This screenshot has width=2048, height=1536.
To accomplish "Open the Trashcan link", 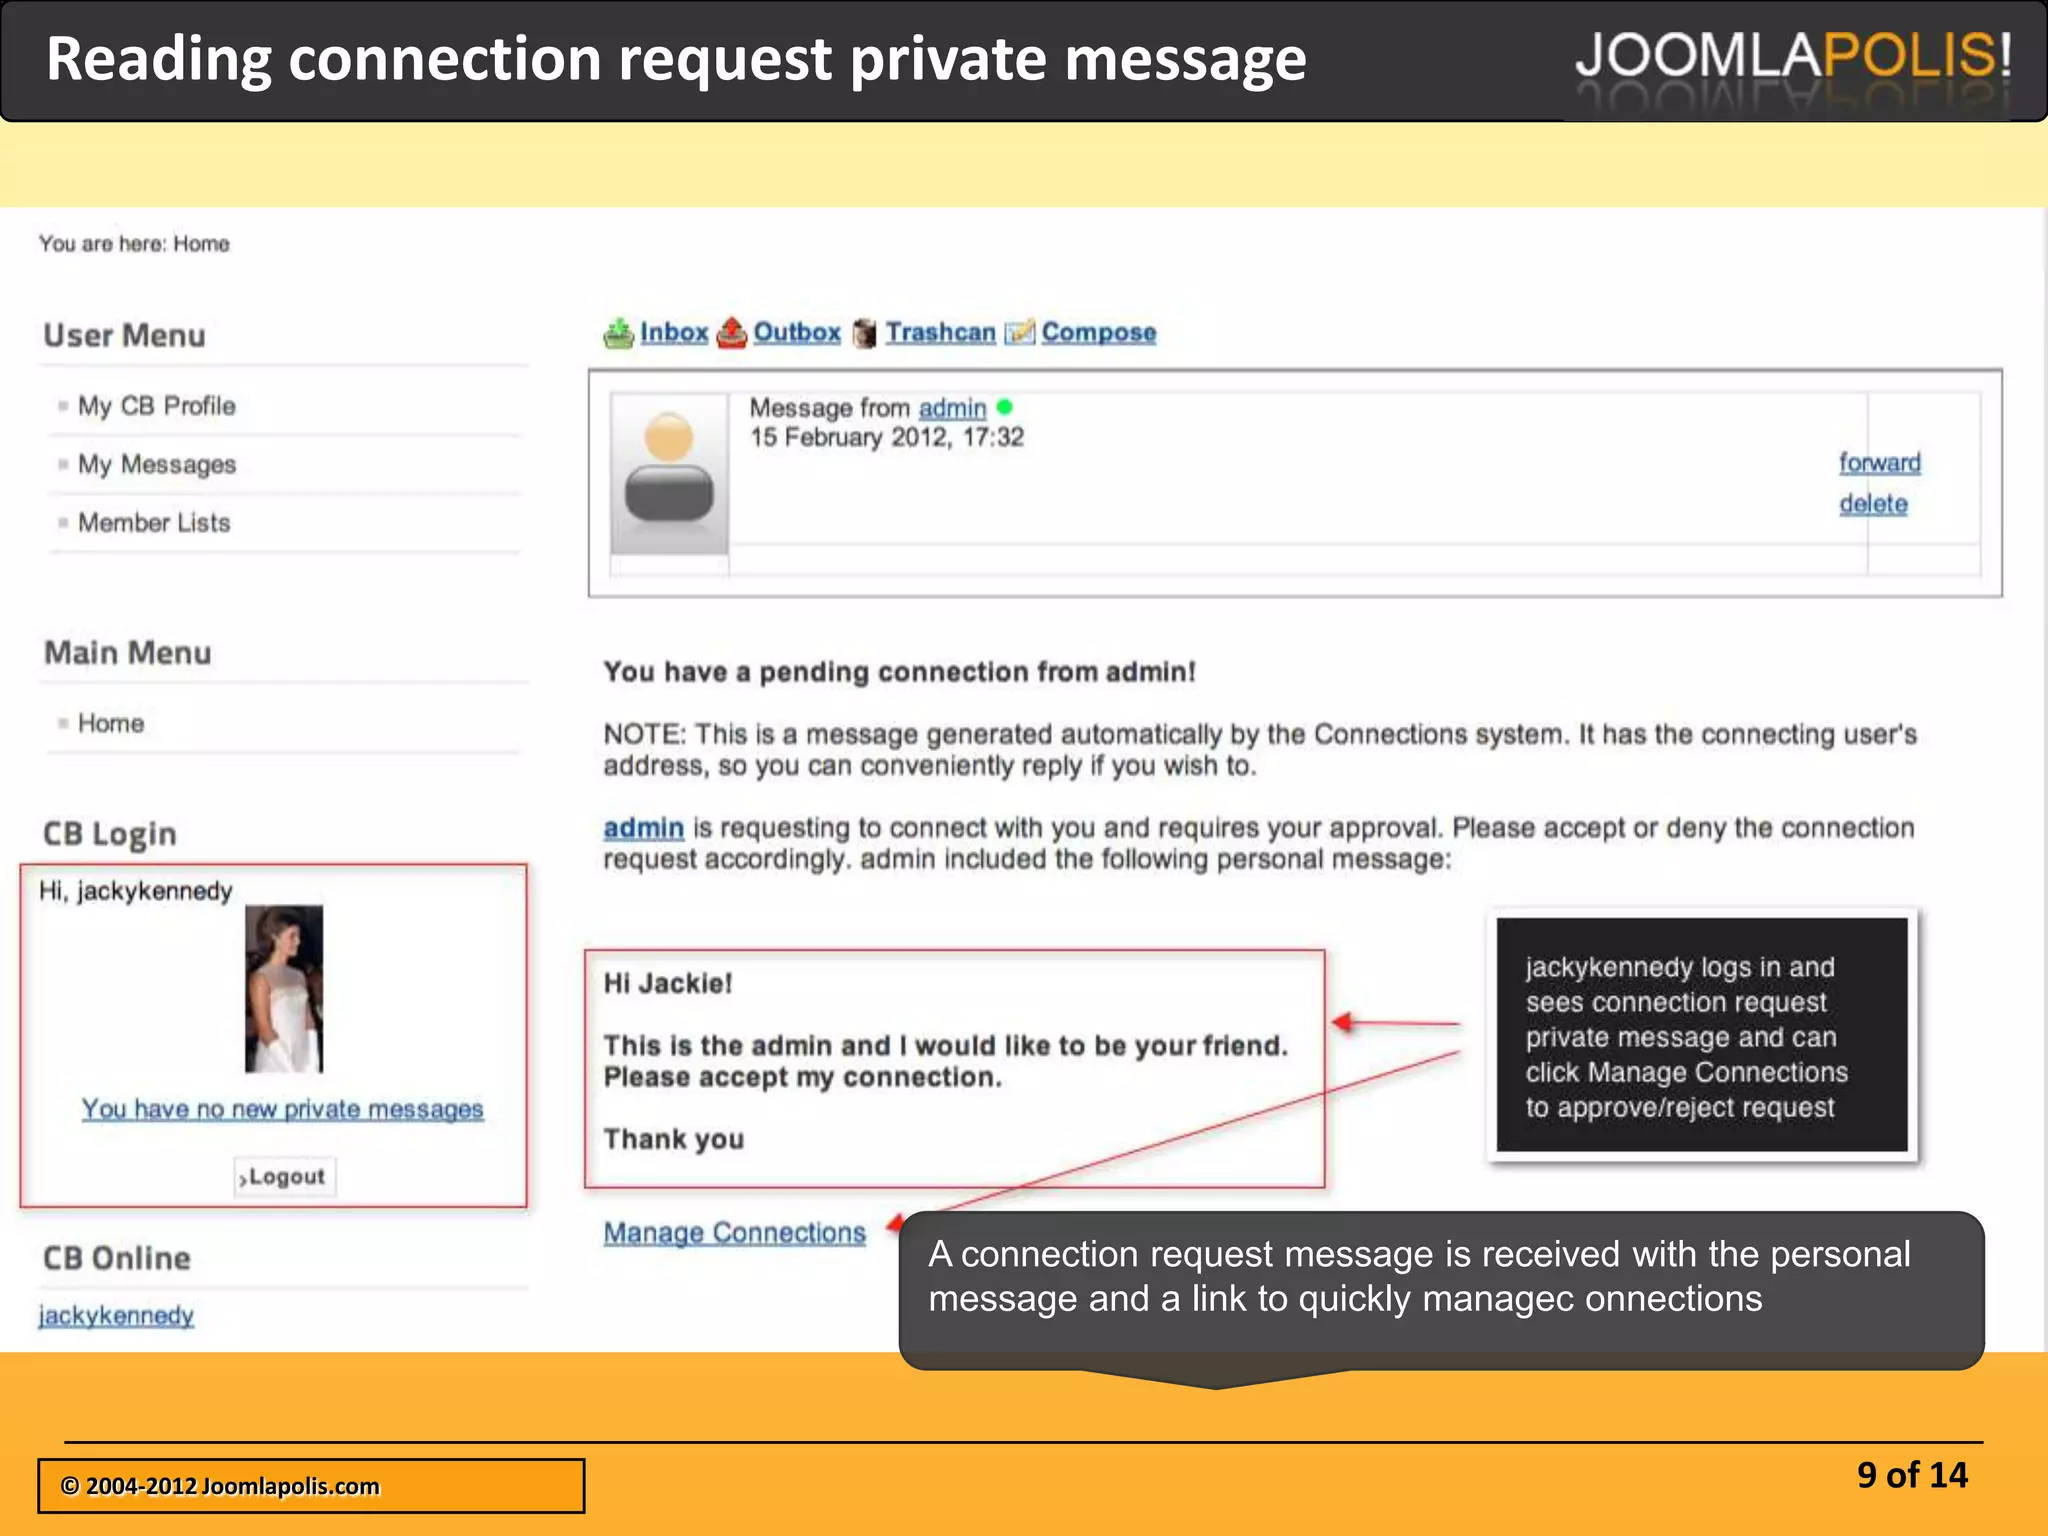I will pos(941,332).
